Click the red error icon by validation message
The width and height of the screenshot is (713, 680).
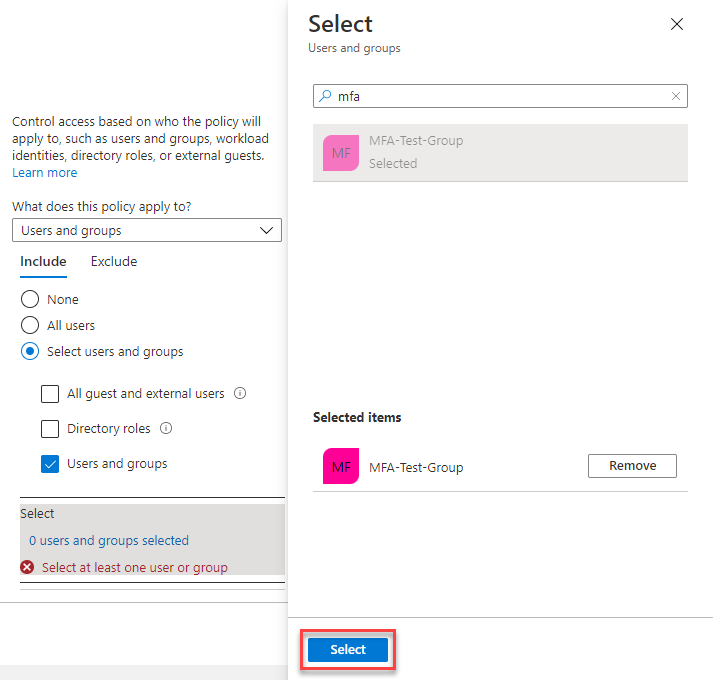coord(28,567)
